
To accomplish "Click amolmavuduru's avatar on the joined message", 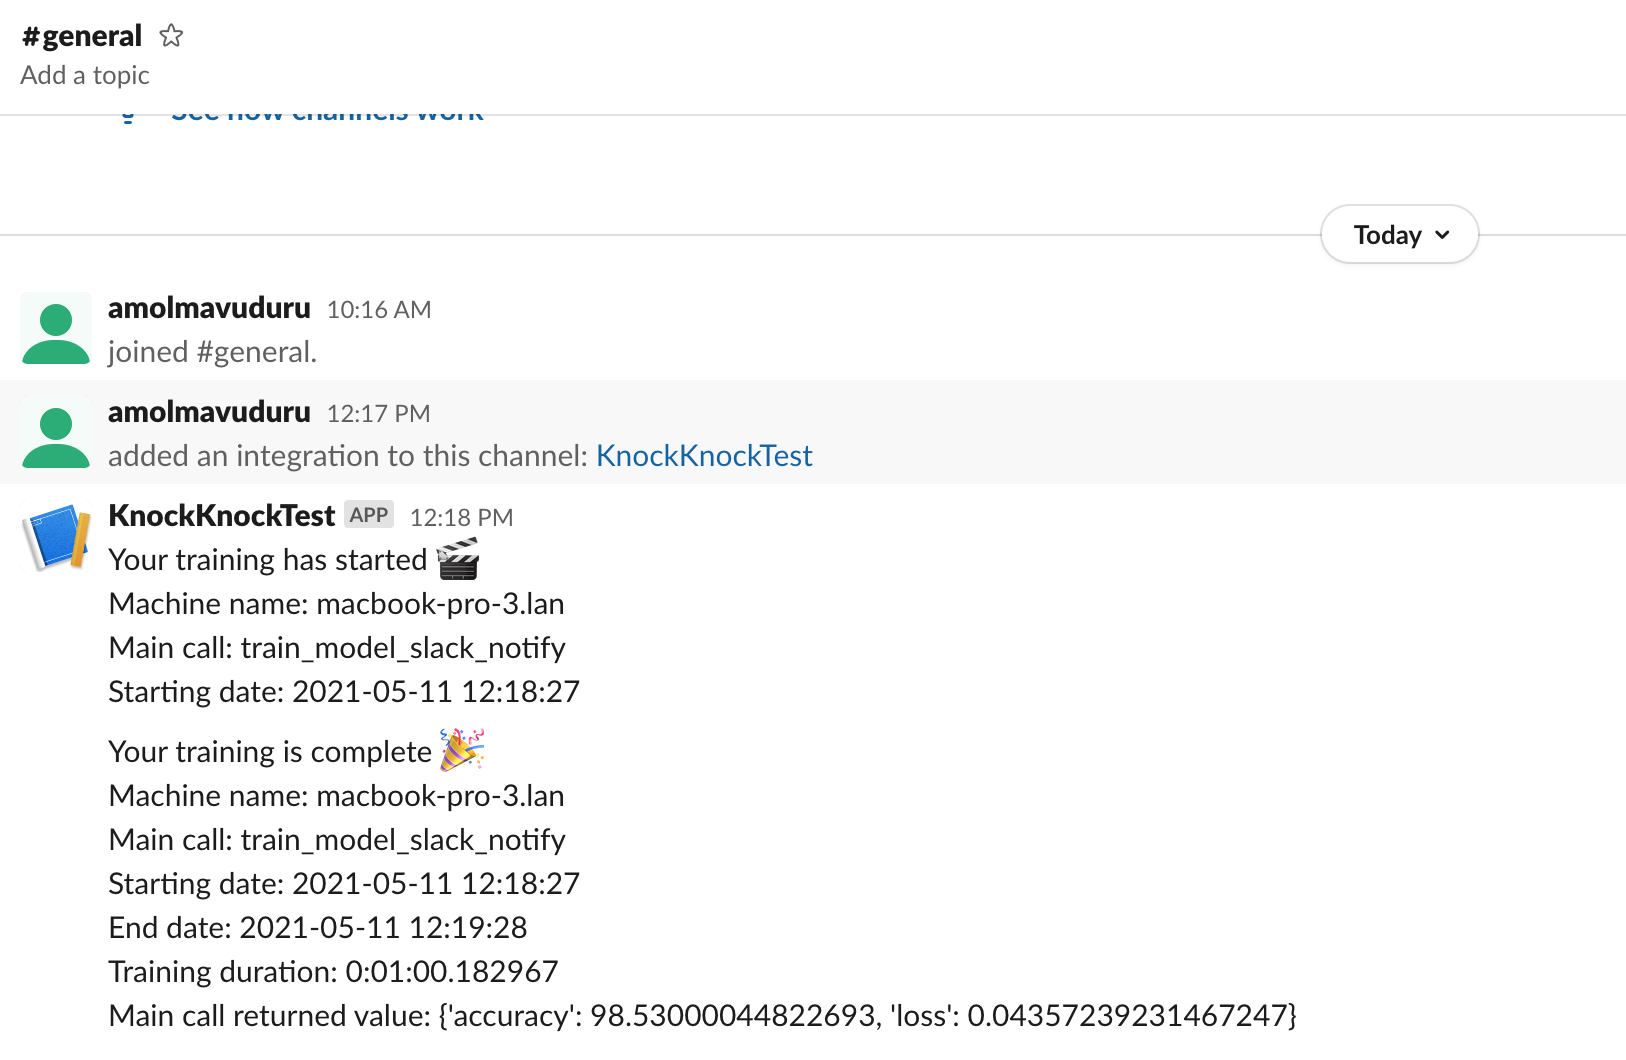I will coord(56,329).
